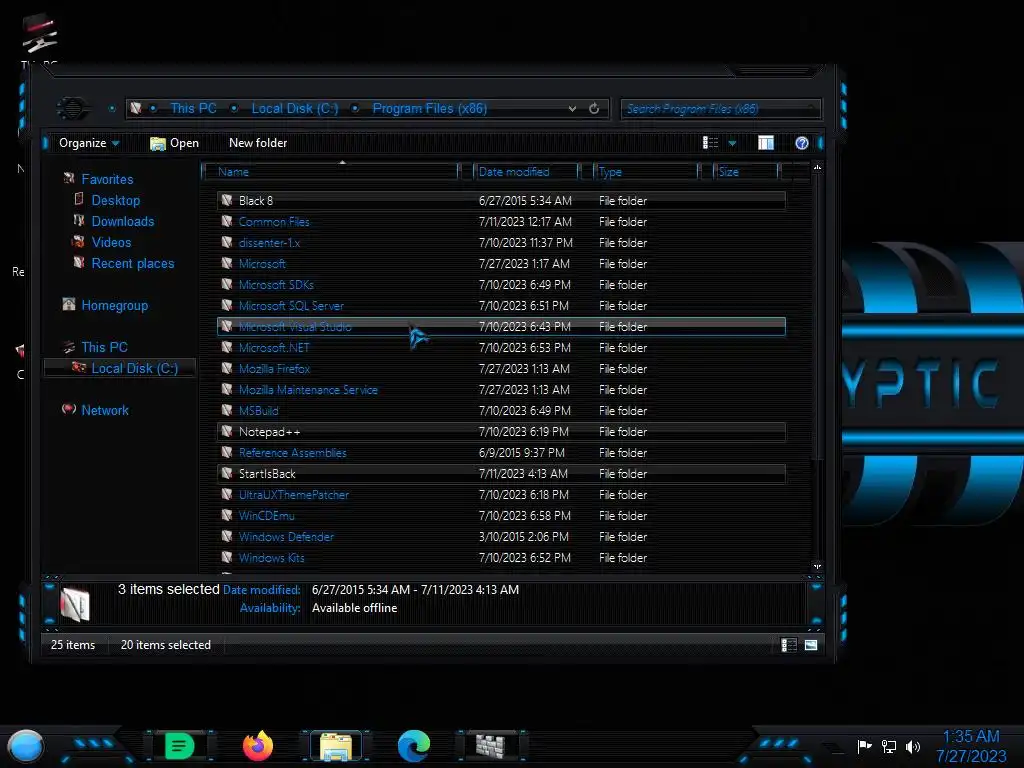Launch Microsoft Edge from the taskbar
This screenshot has width=1024, height=768.
click(x=414, y=746)
